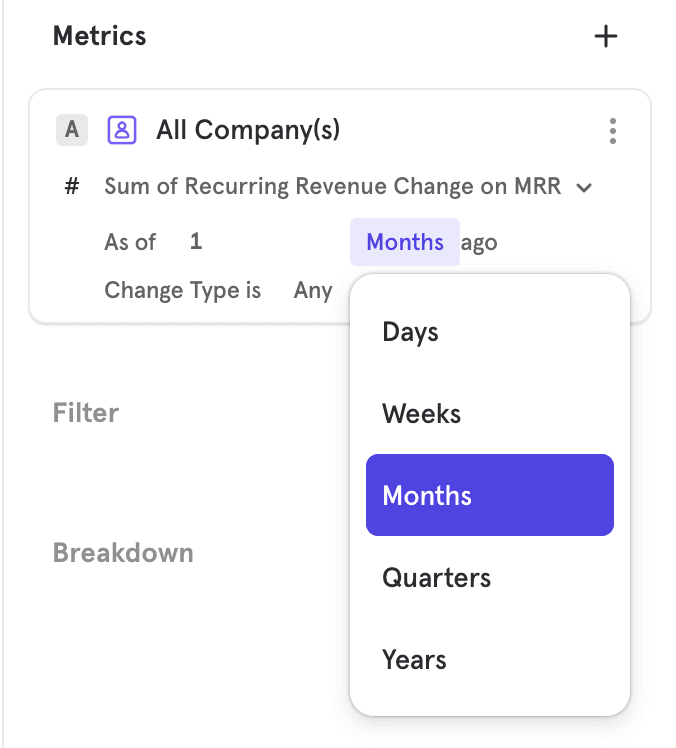Click the As of number field showing 1
Screen dimensions: 676x748
coord(196,242)
